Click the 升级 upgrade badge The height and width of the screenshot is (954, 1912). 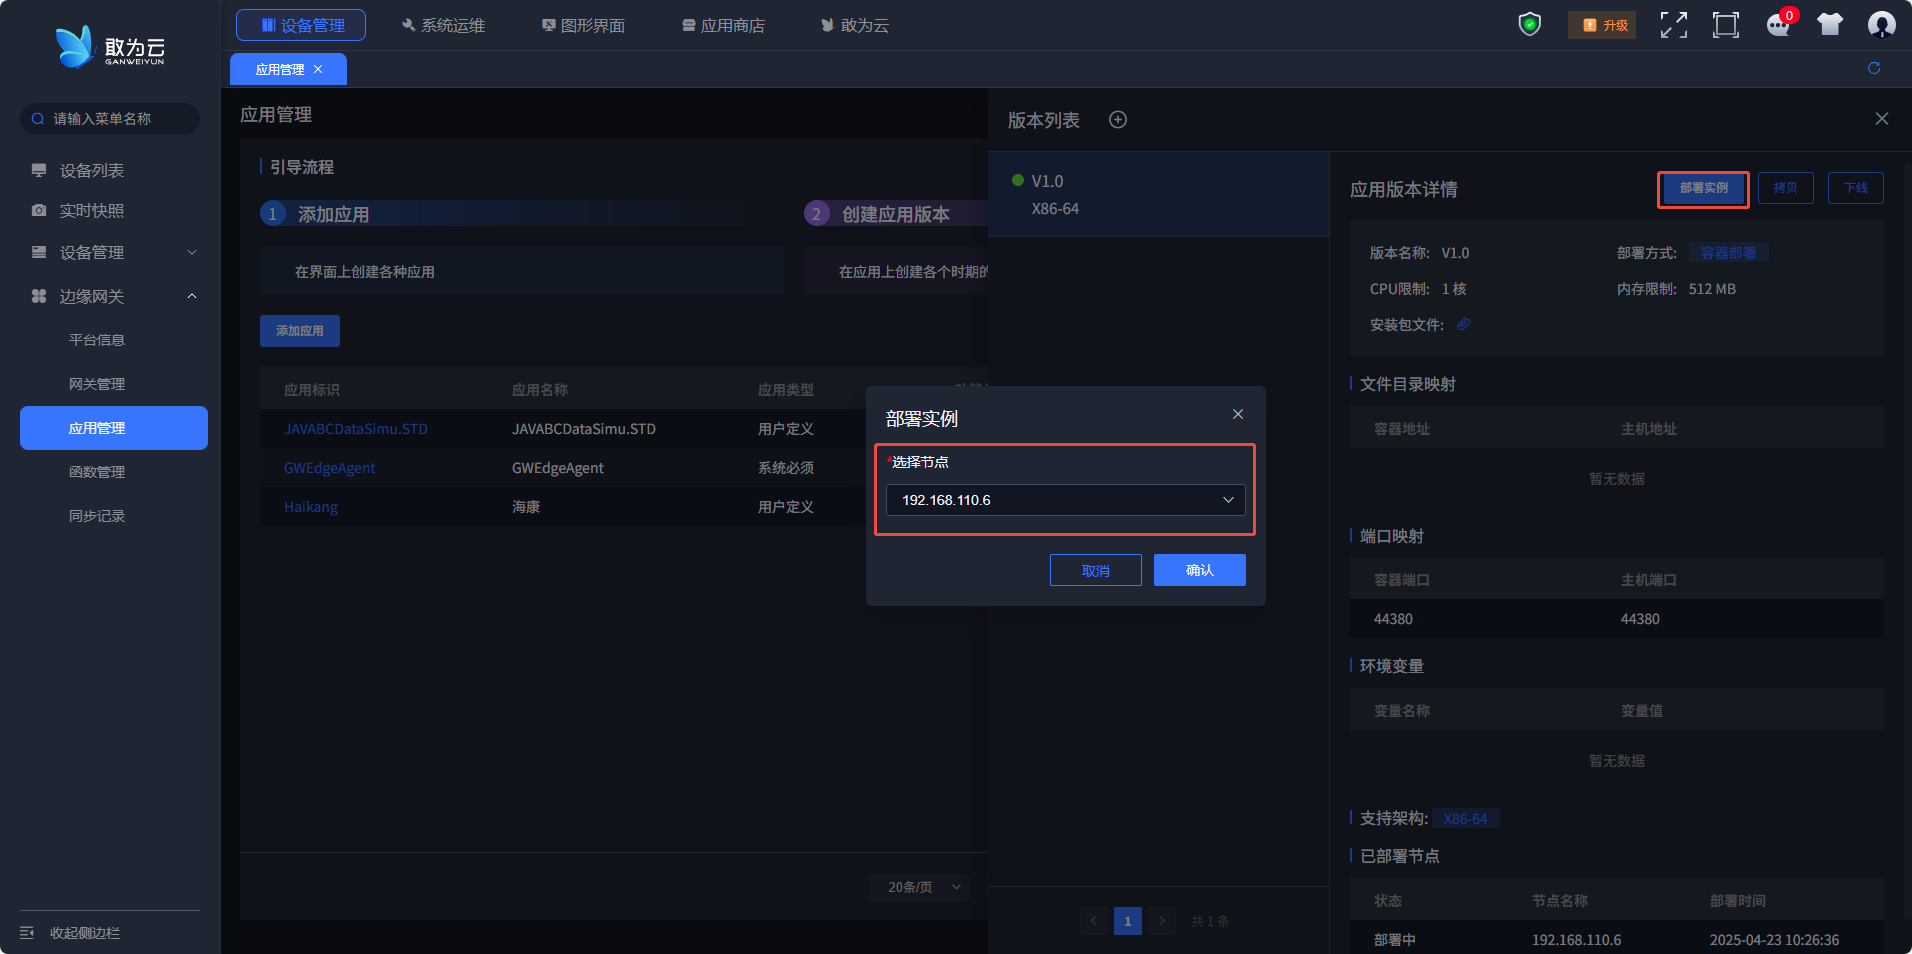(x=1602, y=25)
